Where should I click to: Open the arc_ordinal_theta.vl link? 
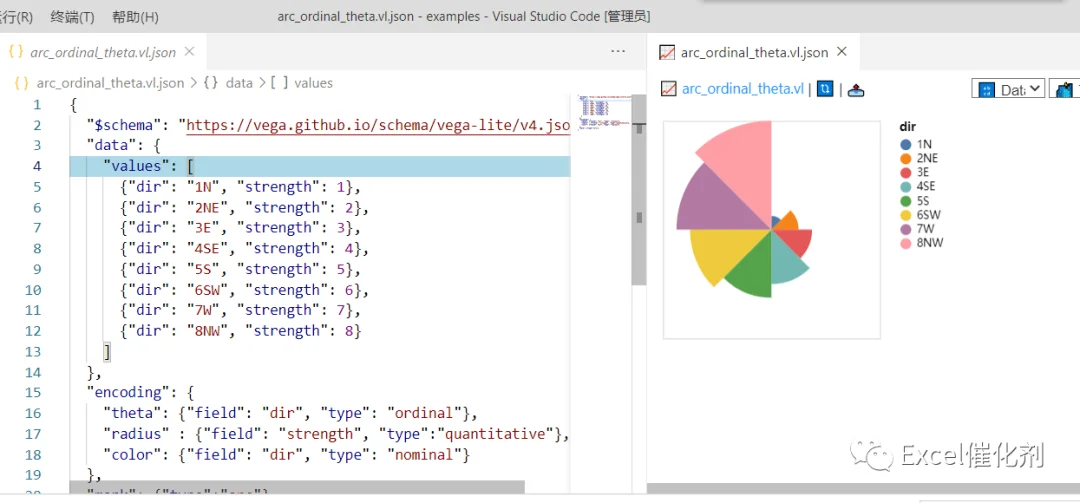coord(742,89)
